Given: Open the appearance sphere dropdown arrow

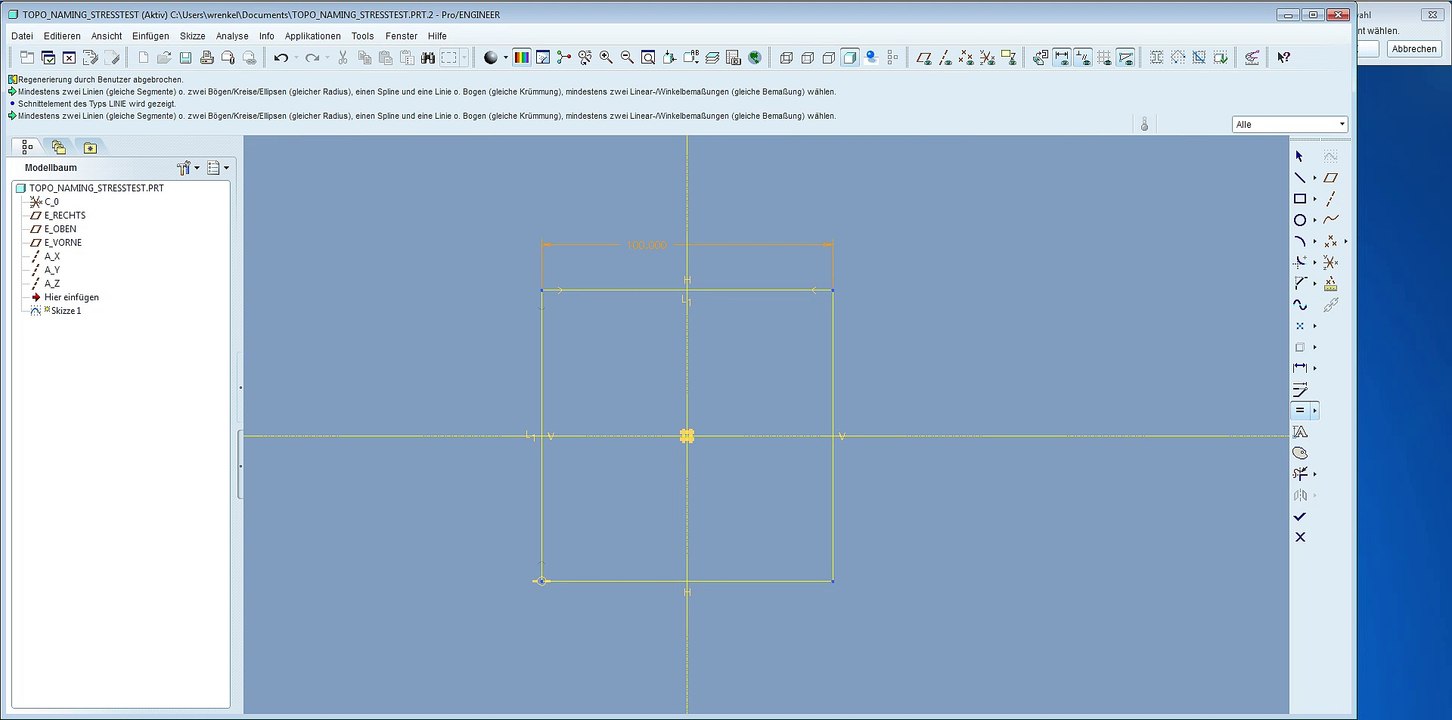Looking at the screenshot, I should click(x=506, y=58).
